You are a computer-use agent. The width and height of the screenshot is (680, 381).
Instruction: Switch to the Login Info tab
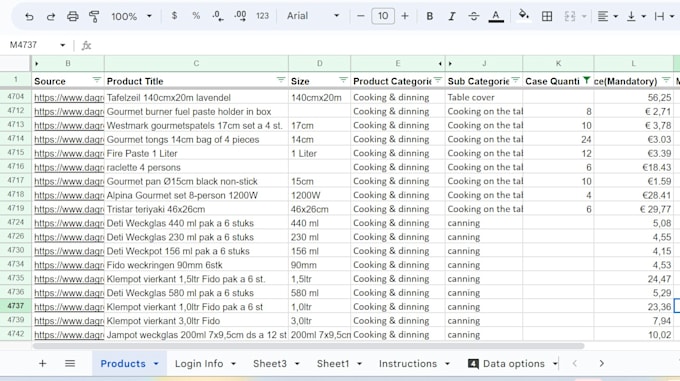[199, 364]
